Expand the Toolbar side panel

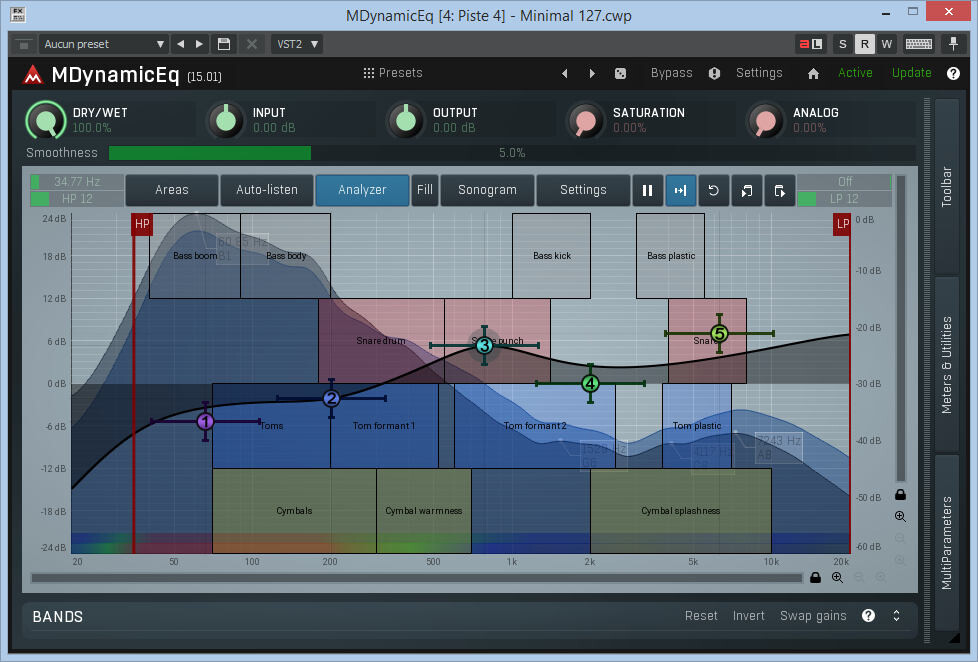coord(947,187)
